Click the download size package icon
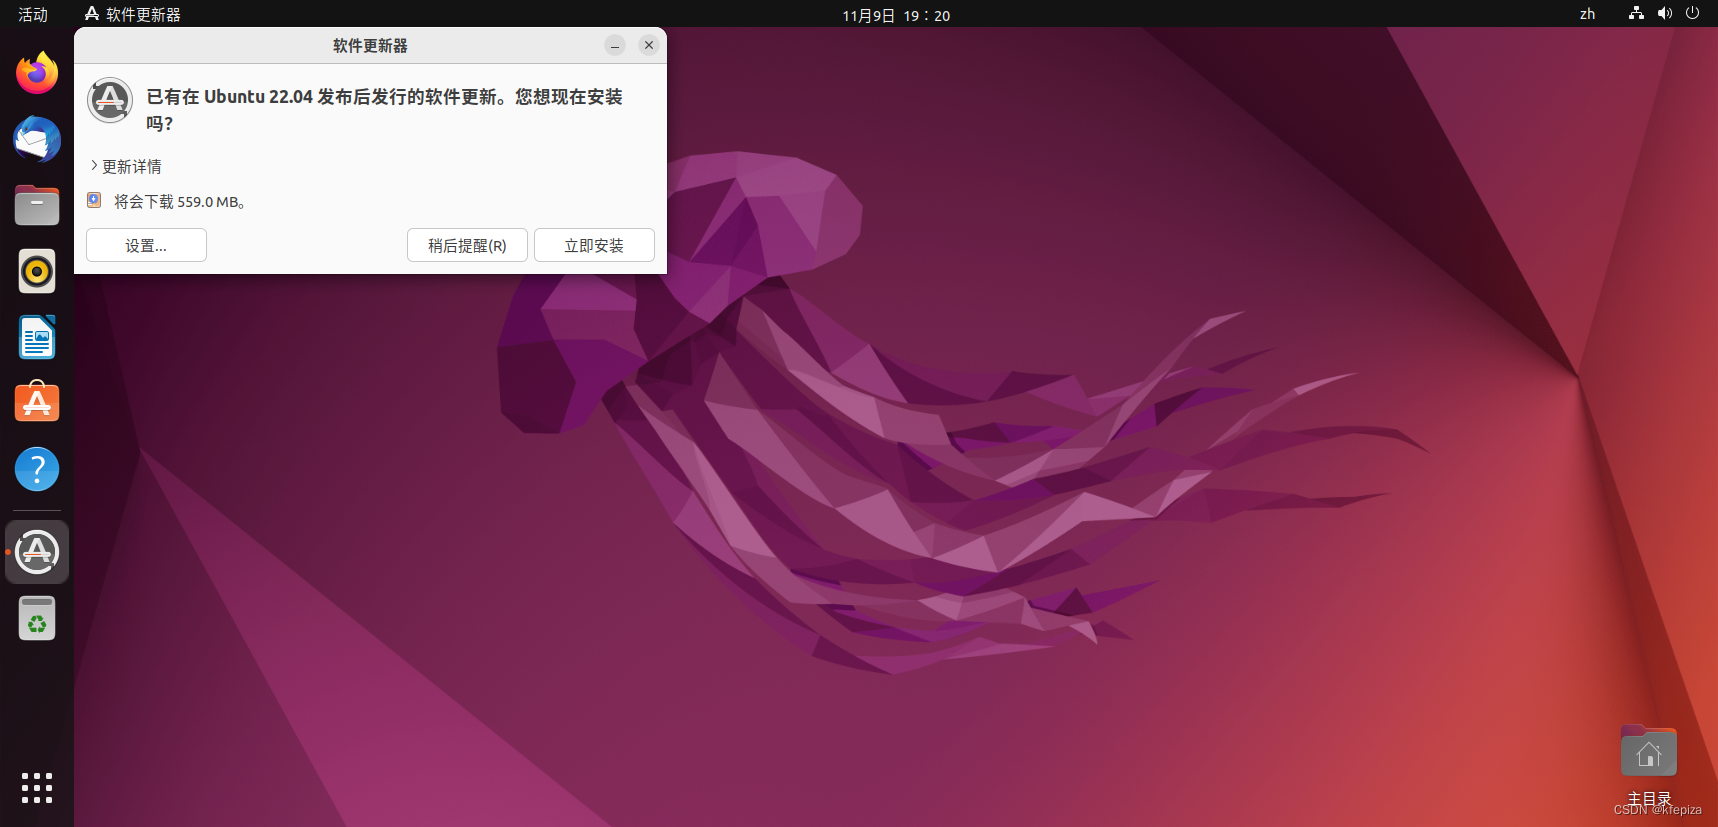Screen dimensions: 1718x827 pyautogui.click(x=94, y=200)
